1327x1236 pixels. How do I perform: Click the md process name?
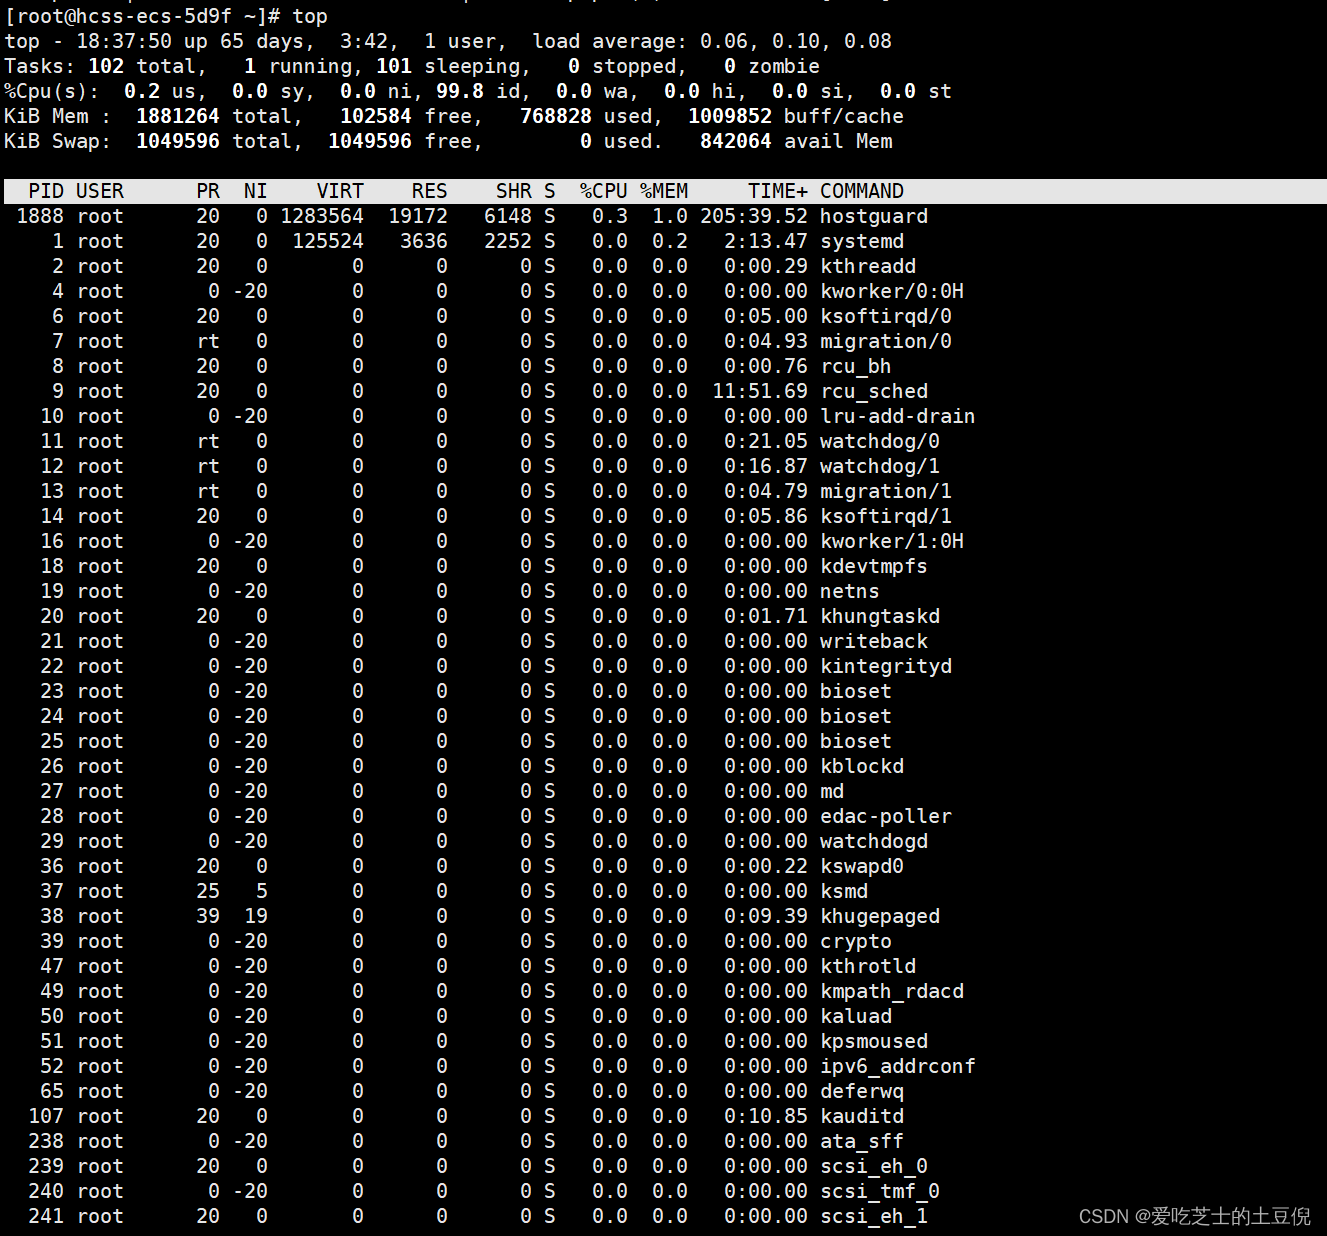click(x=832, y=791)
